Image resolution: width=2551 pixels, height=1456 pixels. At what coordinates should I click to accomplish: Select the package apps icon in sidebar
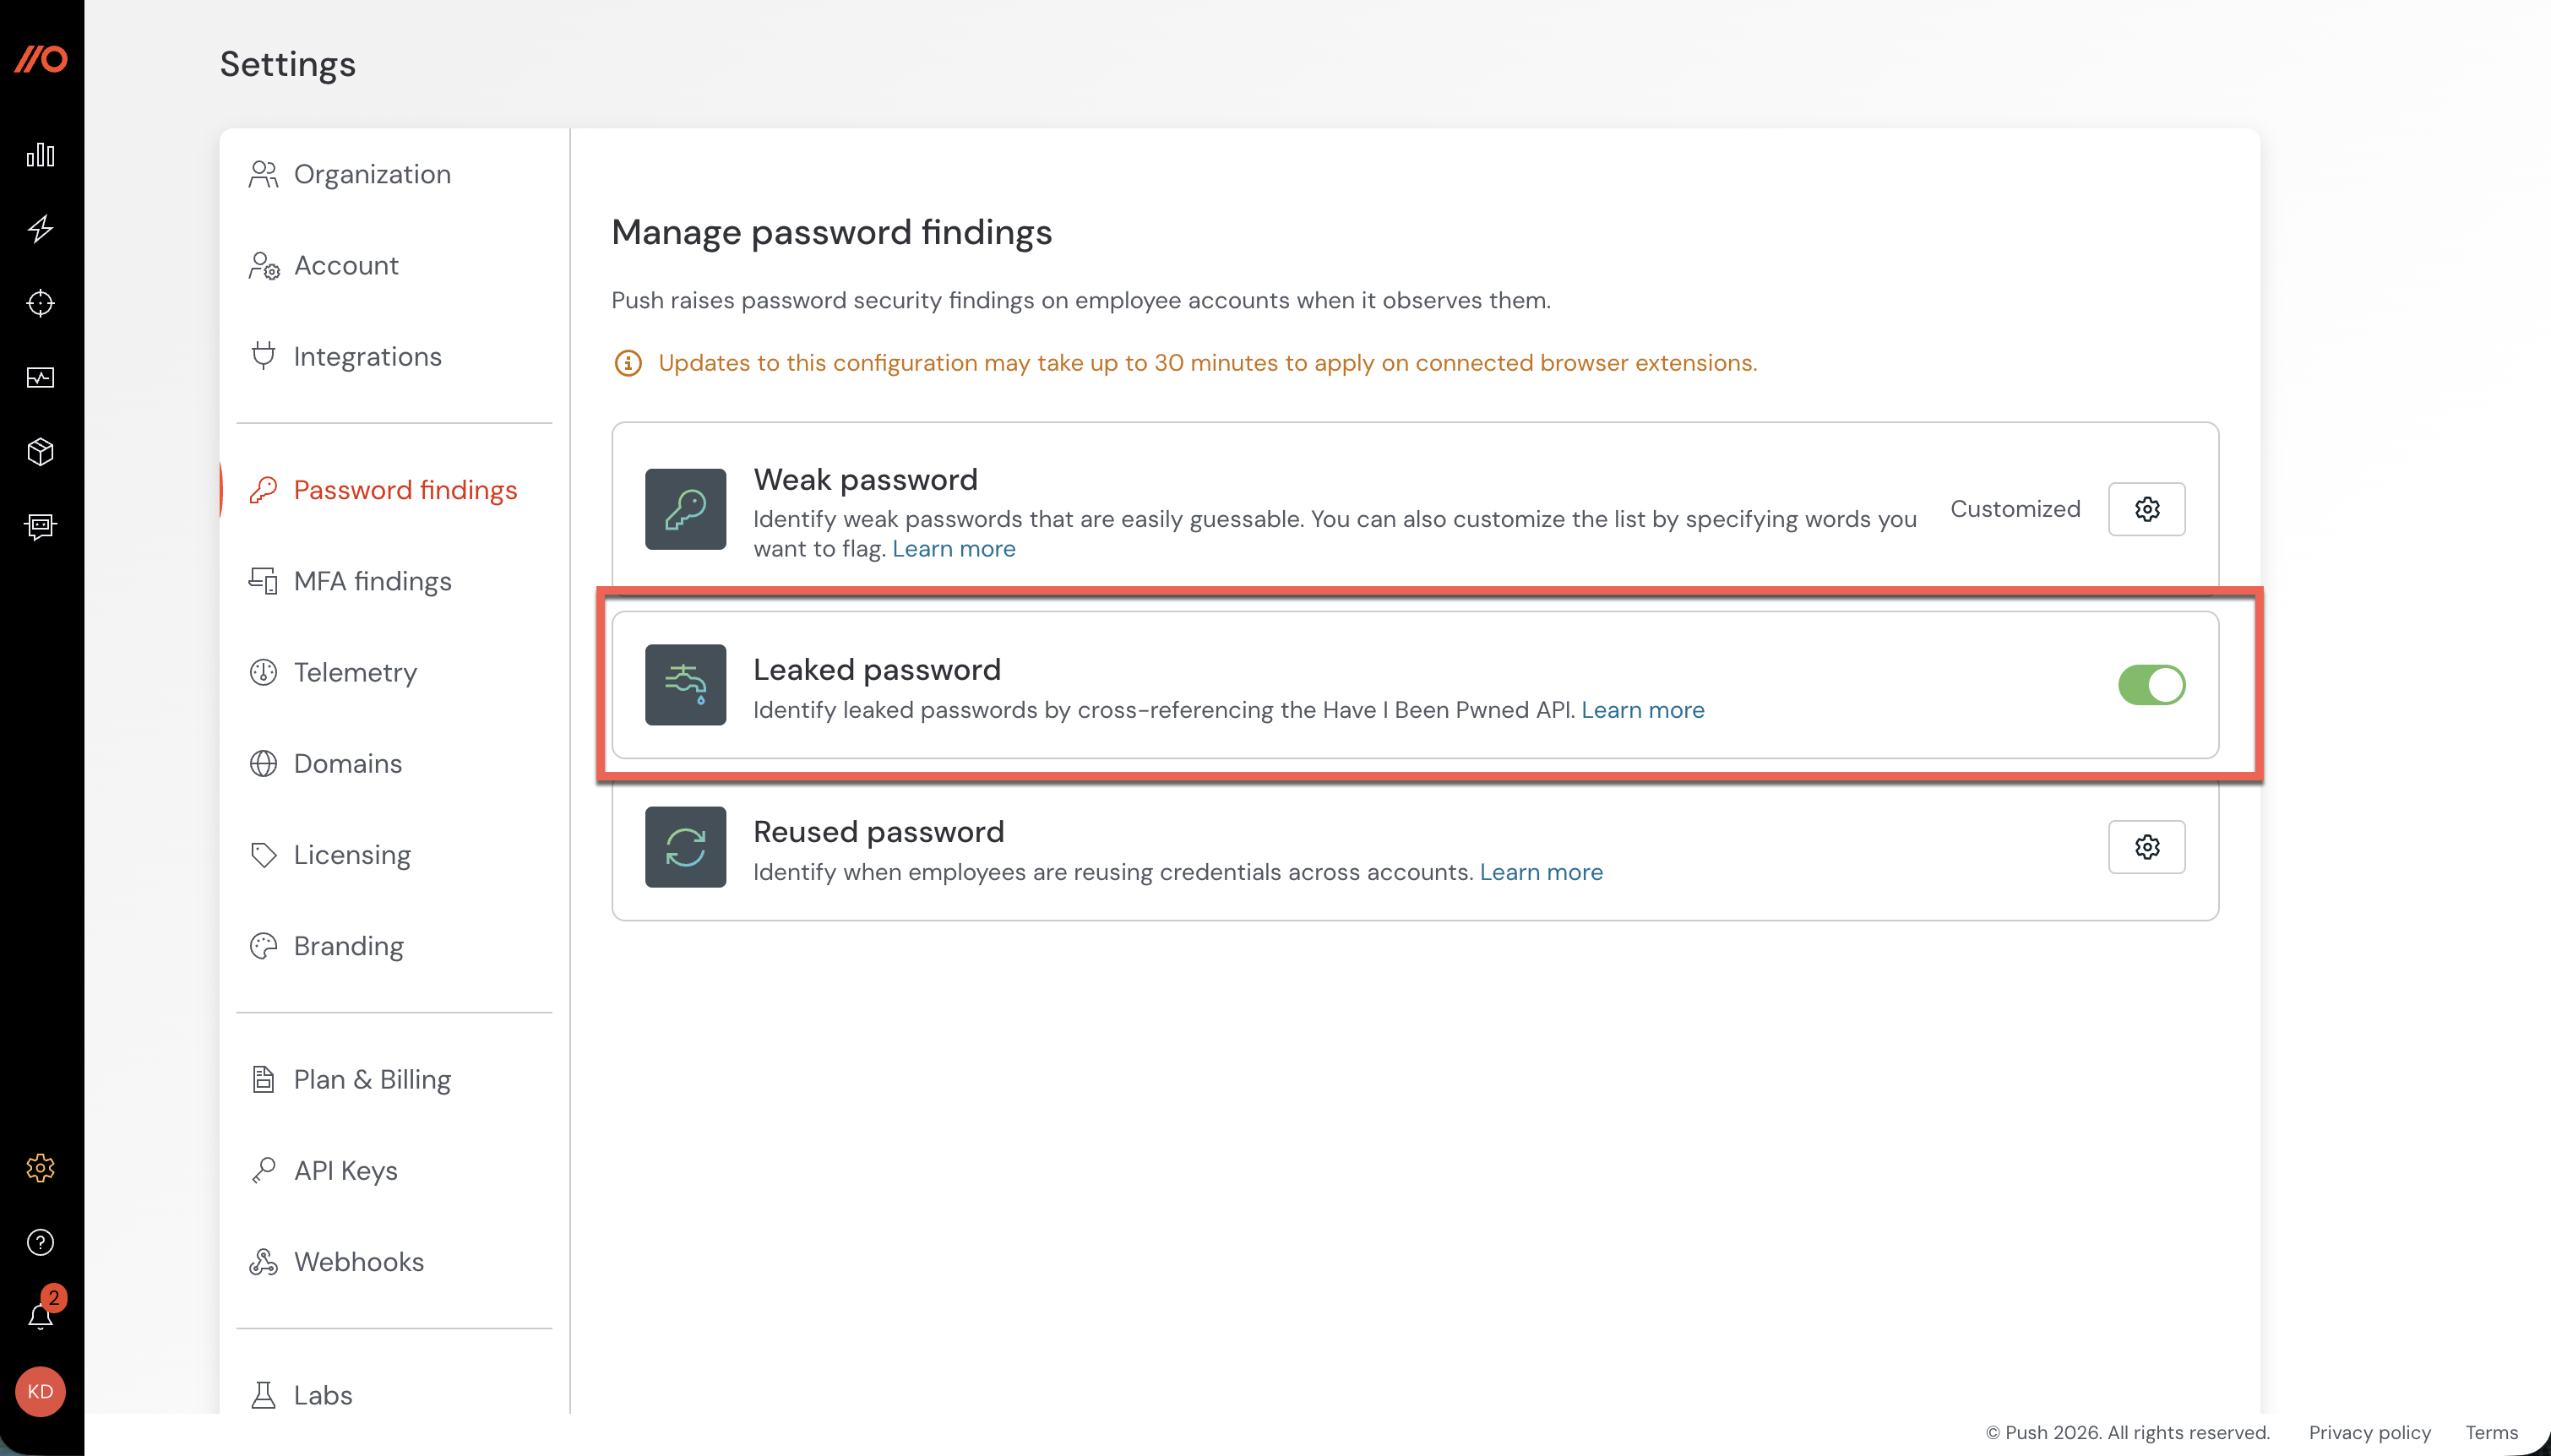point(41,452)
